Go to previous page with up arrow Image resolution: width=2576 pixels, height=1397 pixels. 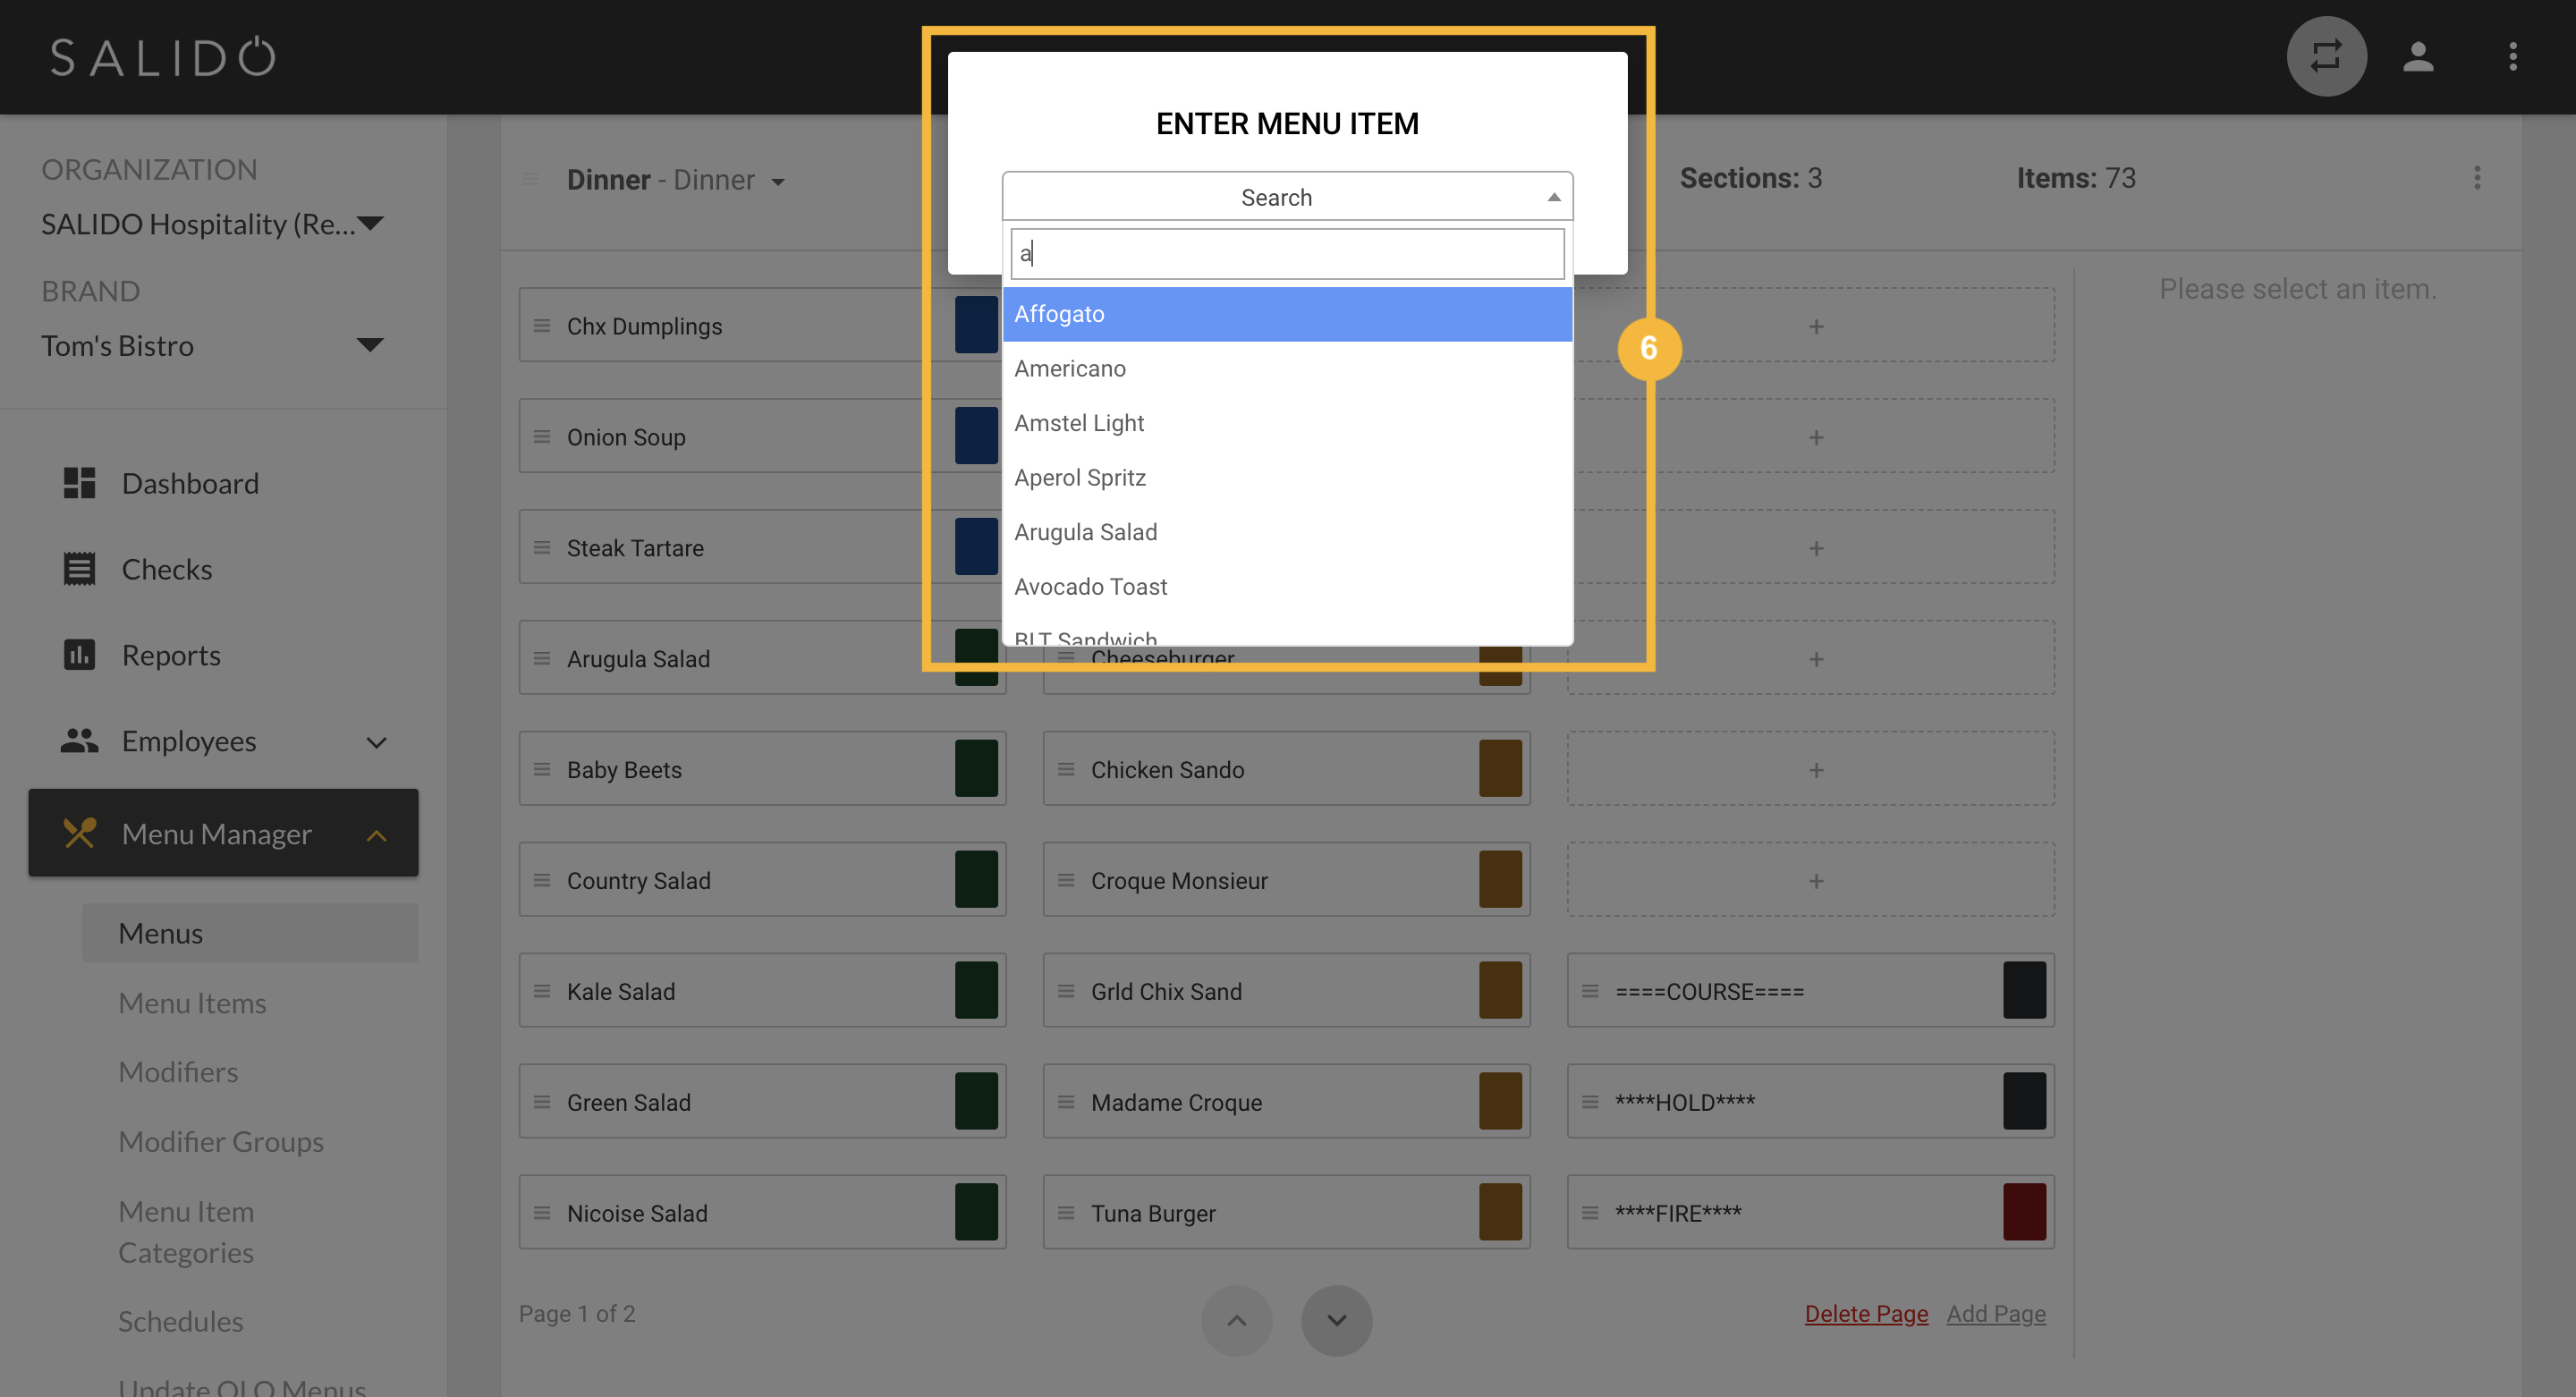point(1236,1320)
